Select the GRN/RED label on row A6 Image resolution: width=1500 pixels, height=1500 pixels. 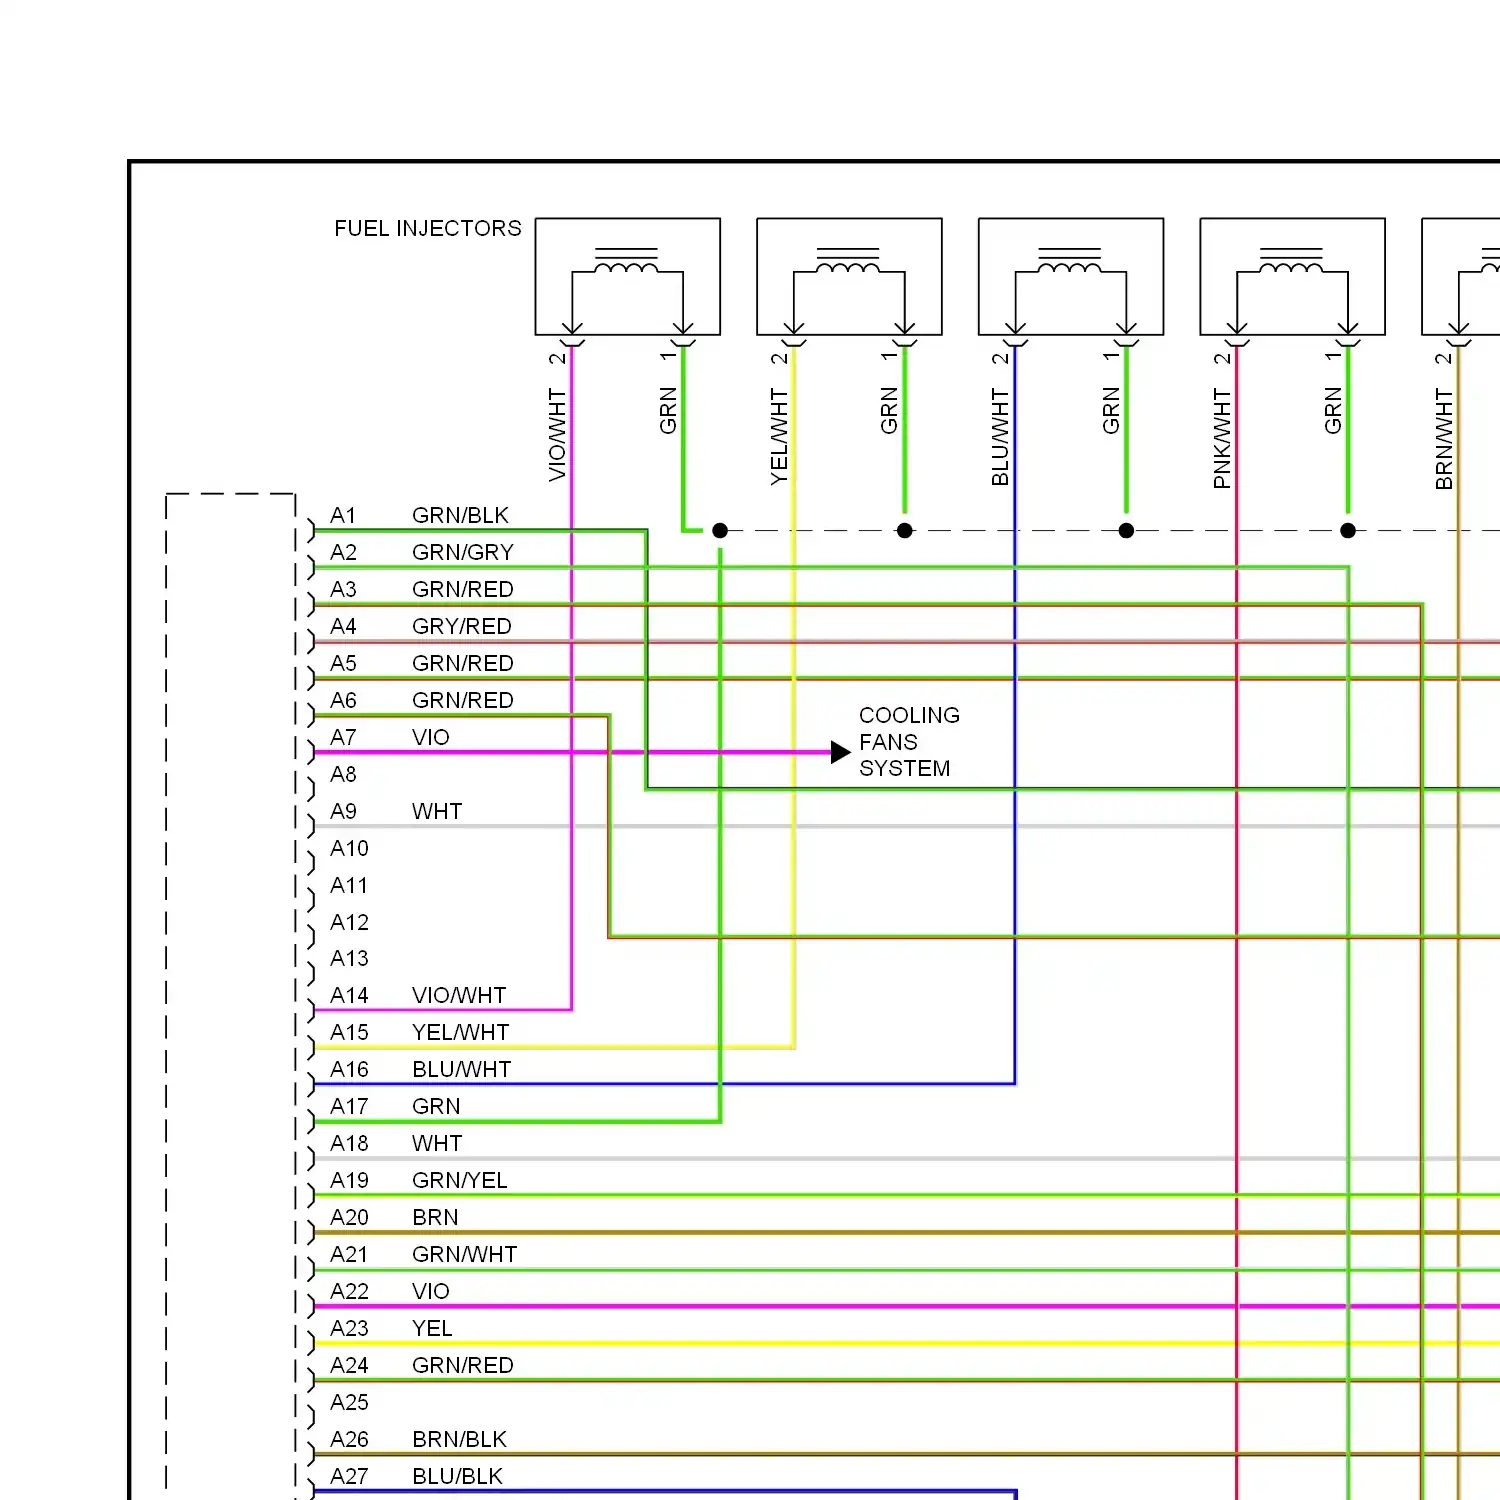pyautogui.click(x=463, y=701)
